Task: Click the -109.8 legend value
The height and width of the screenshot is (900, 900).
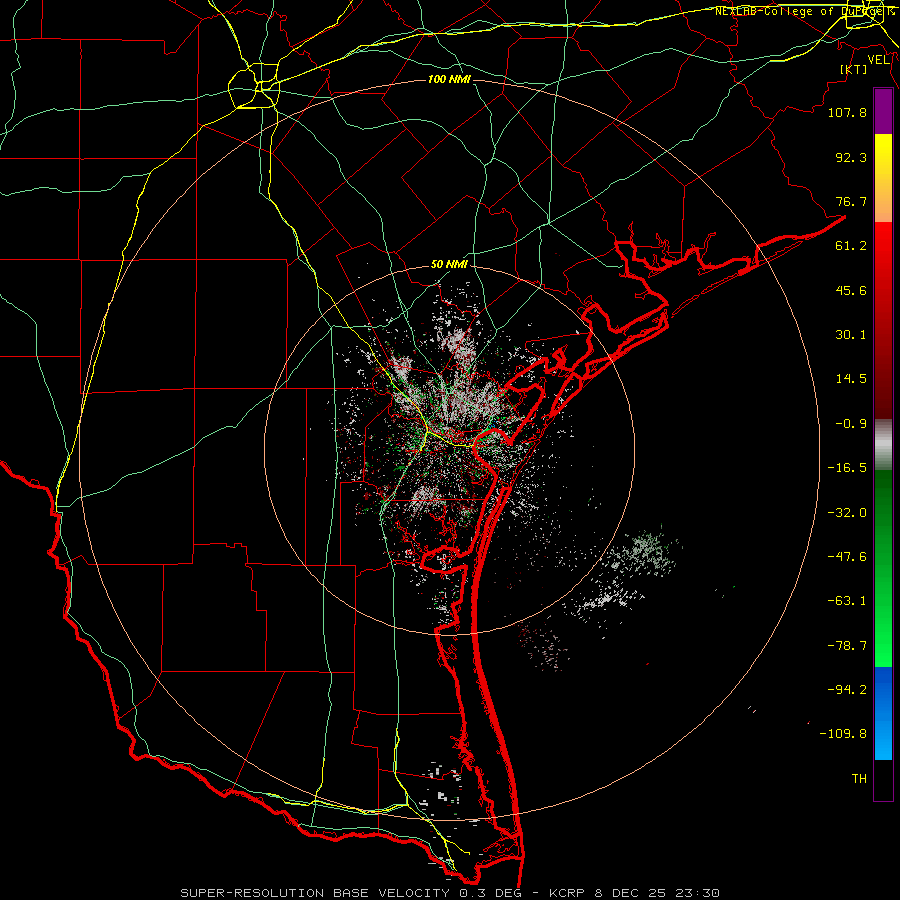Action: (x=843, y=734)
